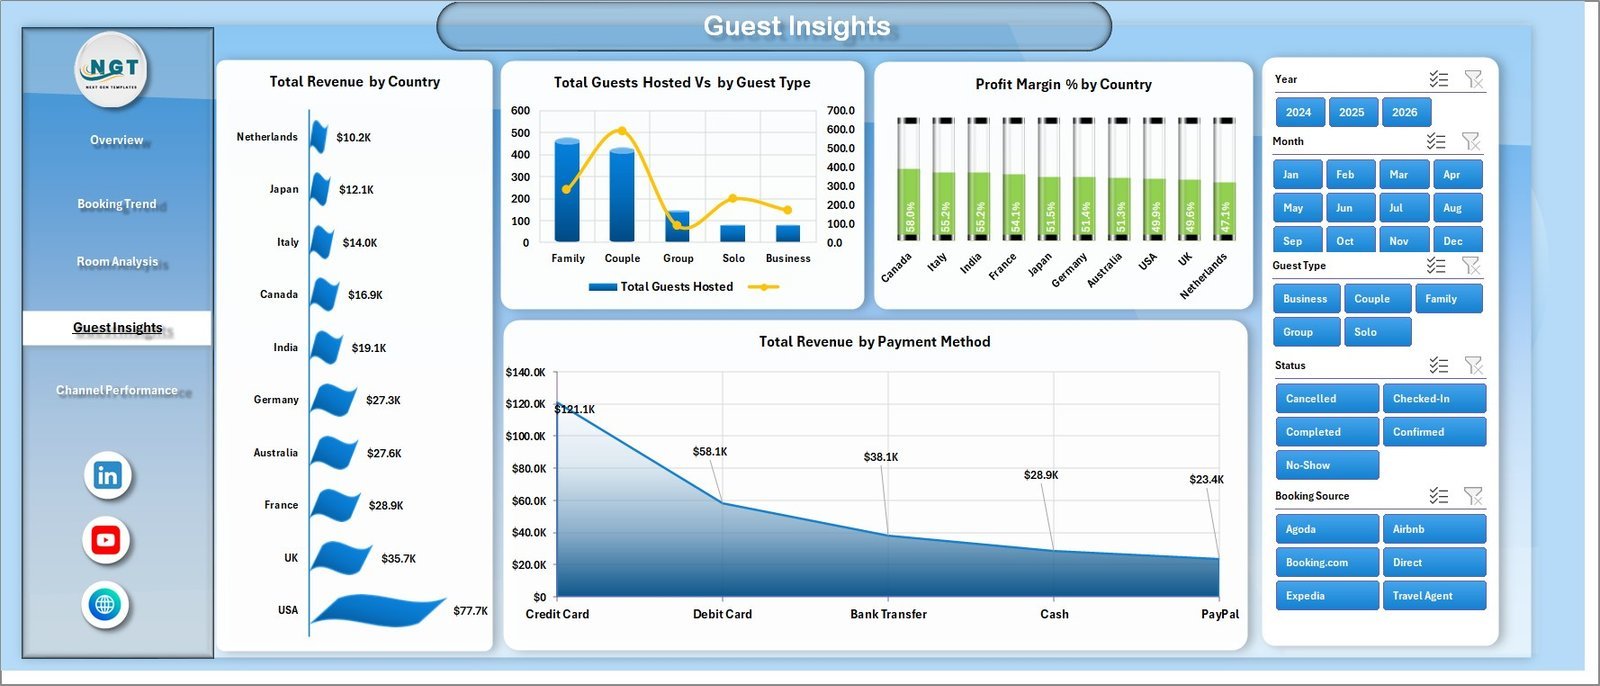Click the USA revenue bar shape
Screen dimensions: 1600x686
[376, 610]
